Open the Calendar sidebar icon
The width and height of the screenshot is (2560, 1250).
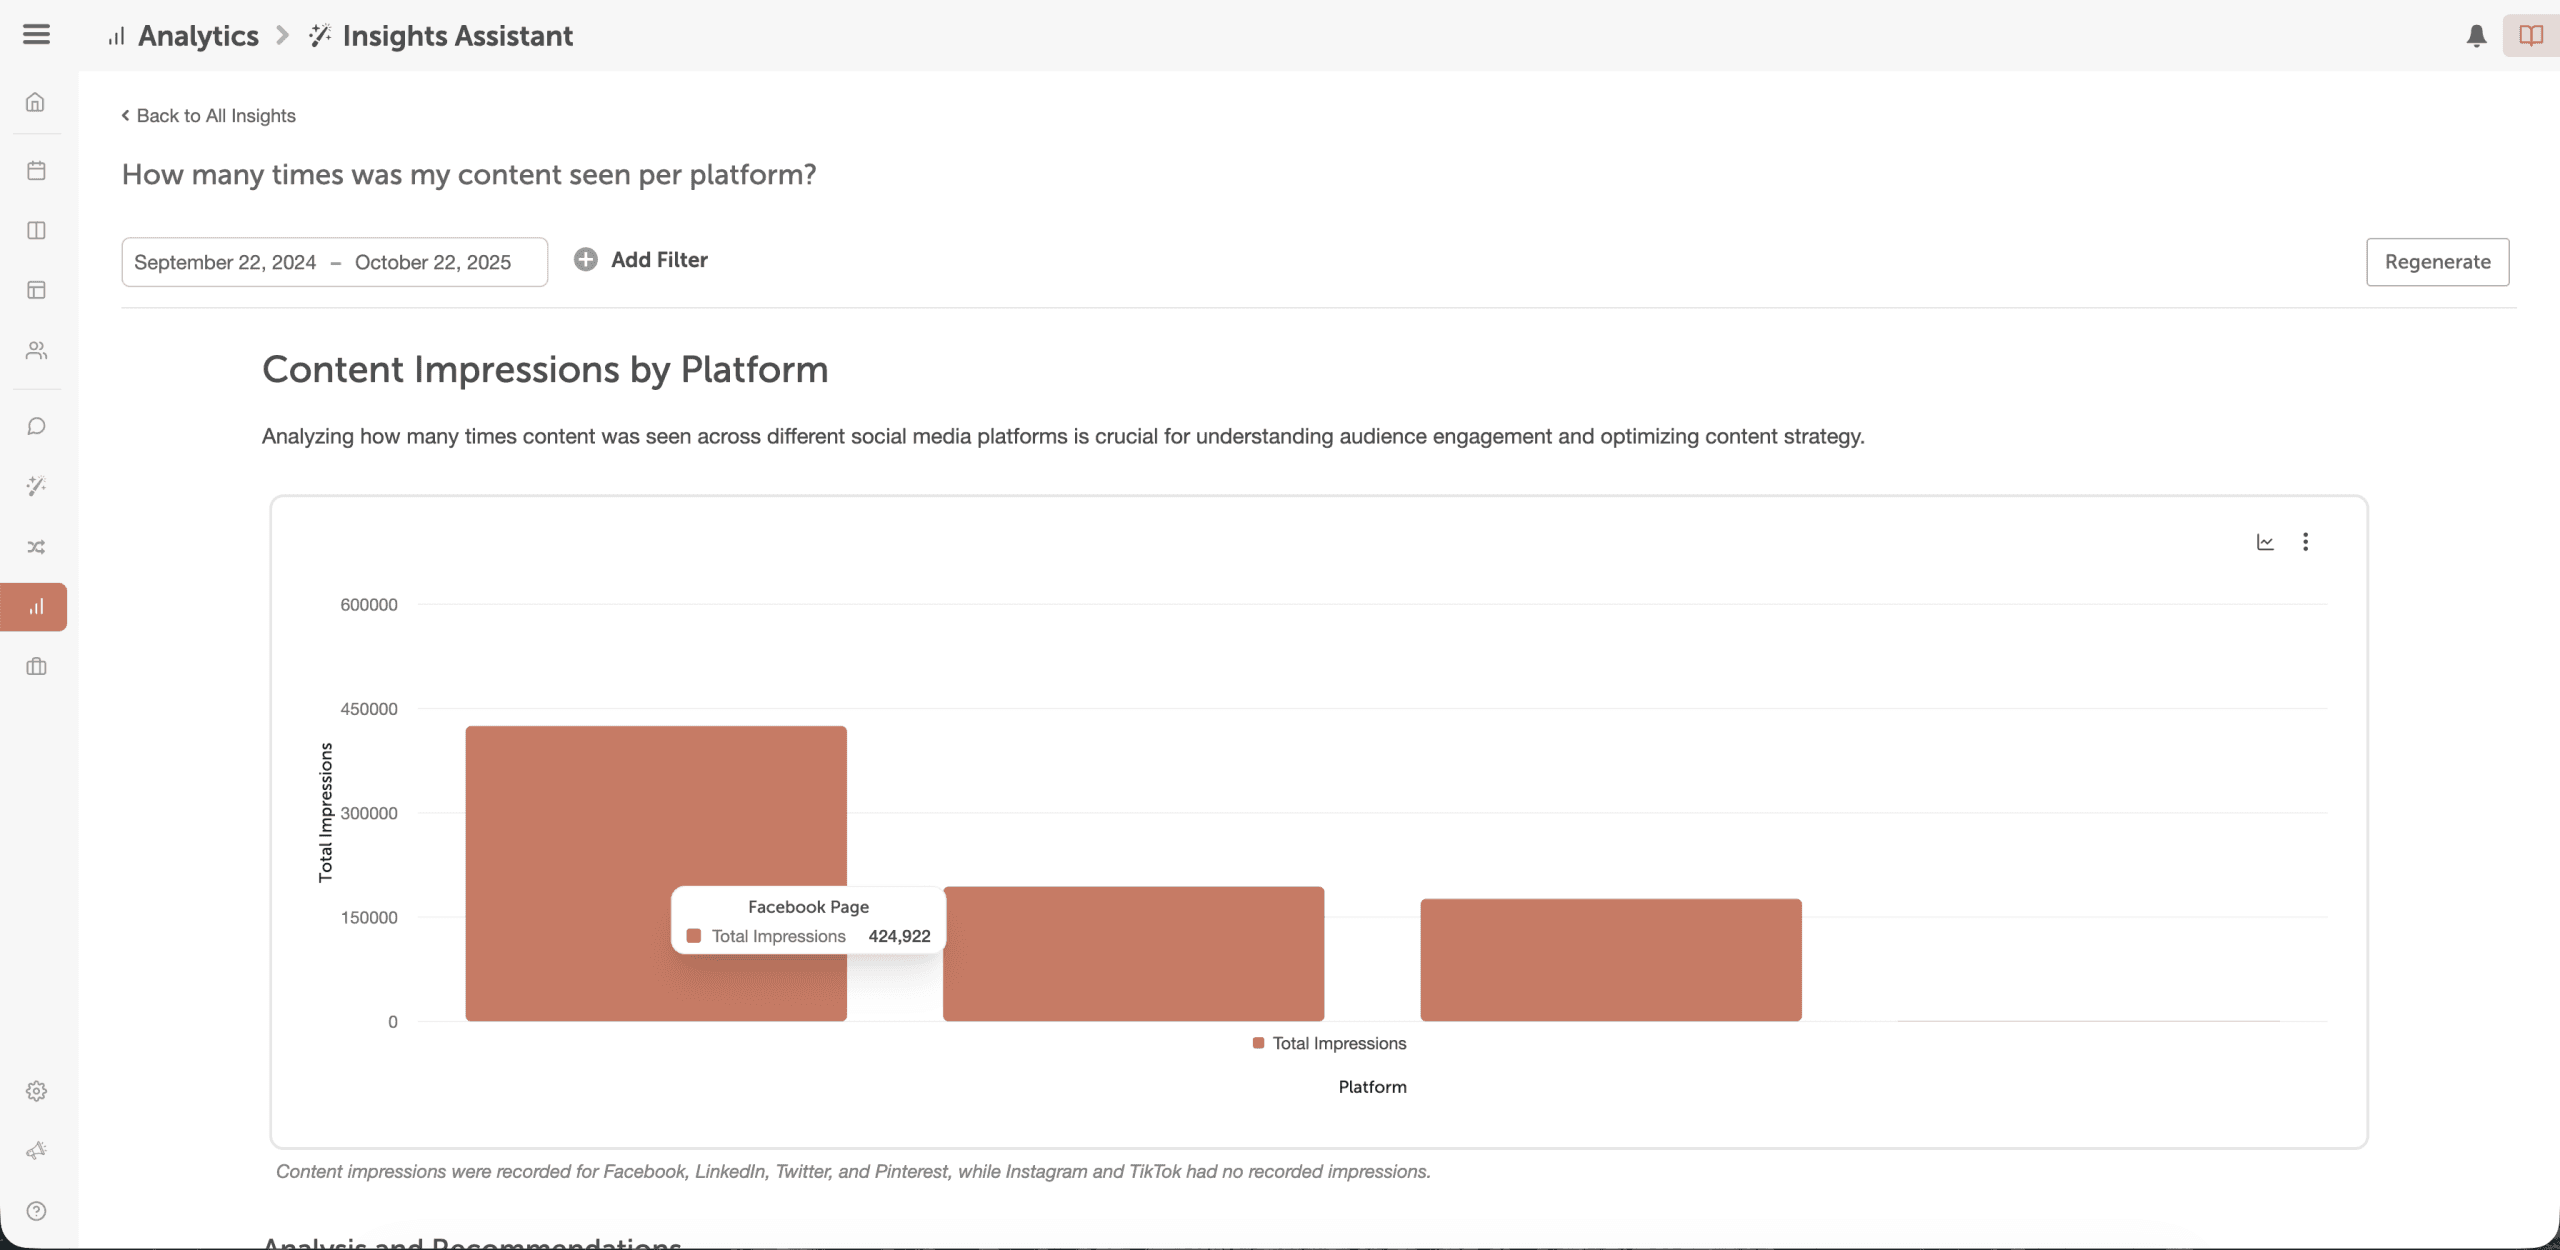36,170
